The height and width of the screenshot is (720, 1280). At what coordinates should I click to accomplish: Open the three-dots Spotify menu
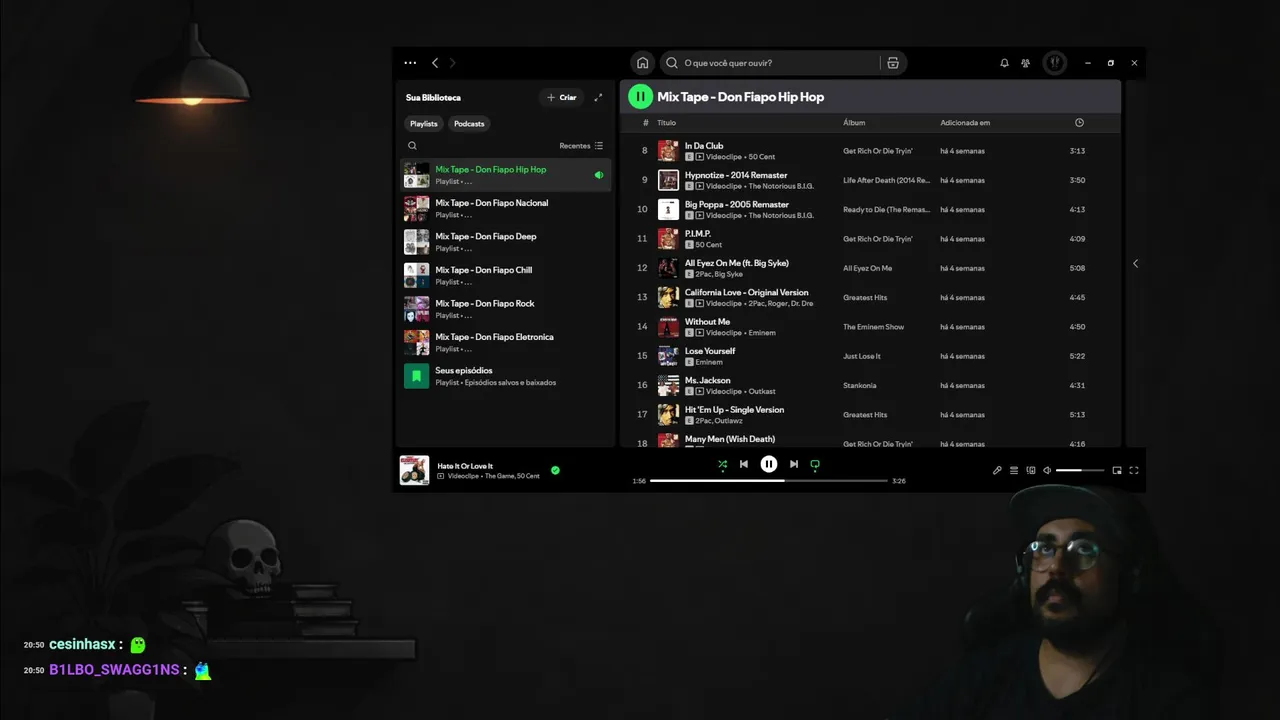pos(410,63)
